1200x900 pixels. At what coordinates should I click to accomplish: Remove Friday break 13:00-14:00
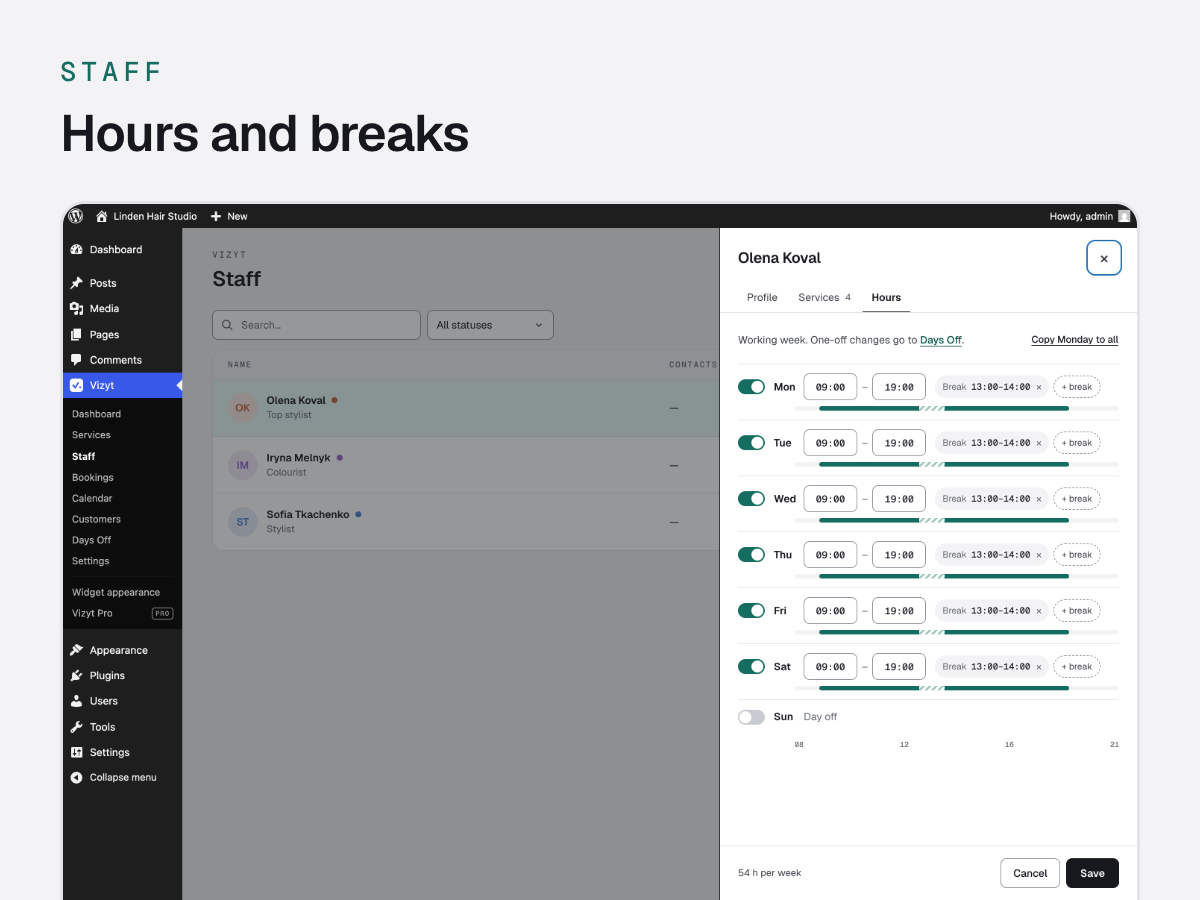1038,611
